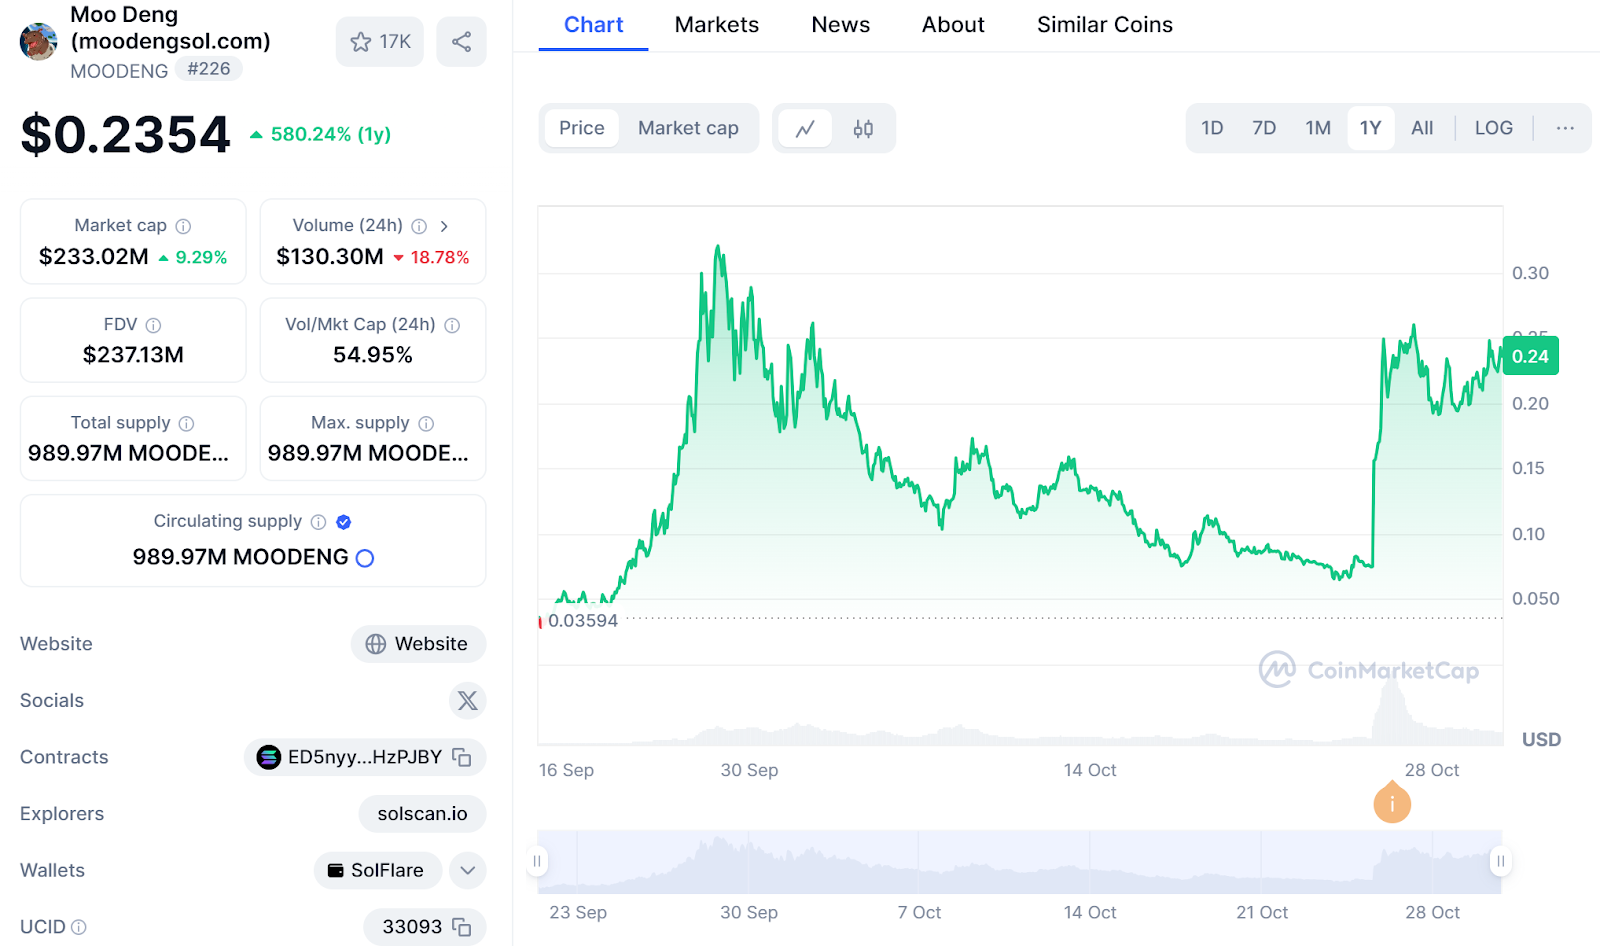The image size is (1600, 946).
Task: Click the $237.13M FDV value
Action: (x=133, y=355)
